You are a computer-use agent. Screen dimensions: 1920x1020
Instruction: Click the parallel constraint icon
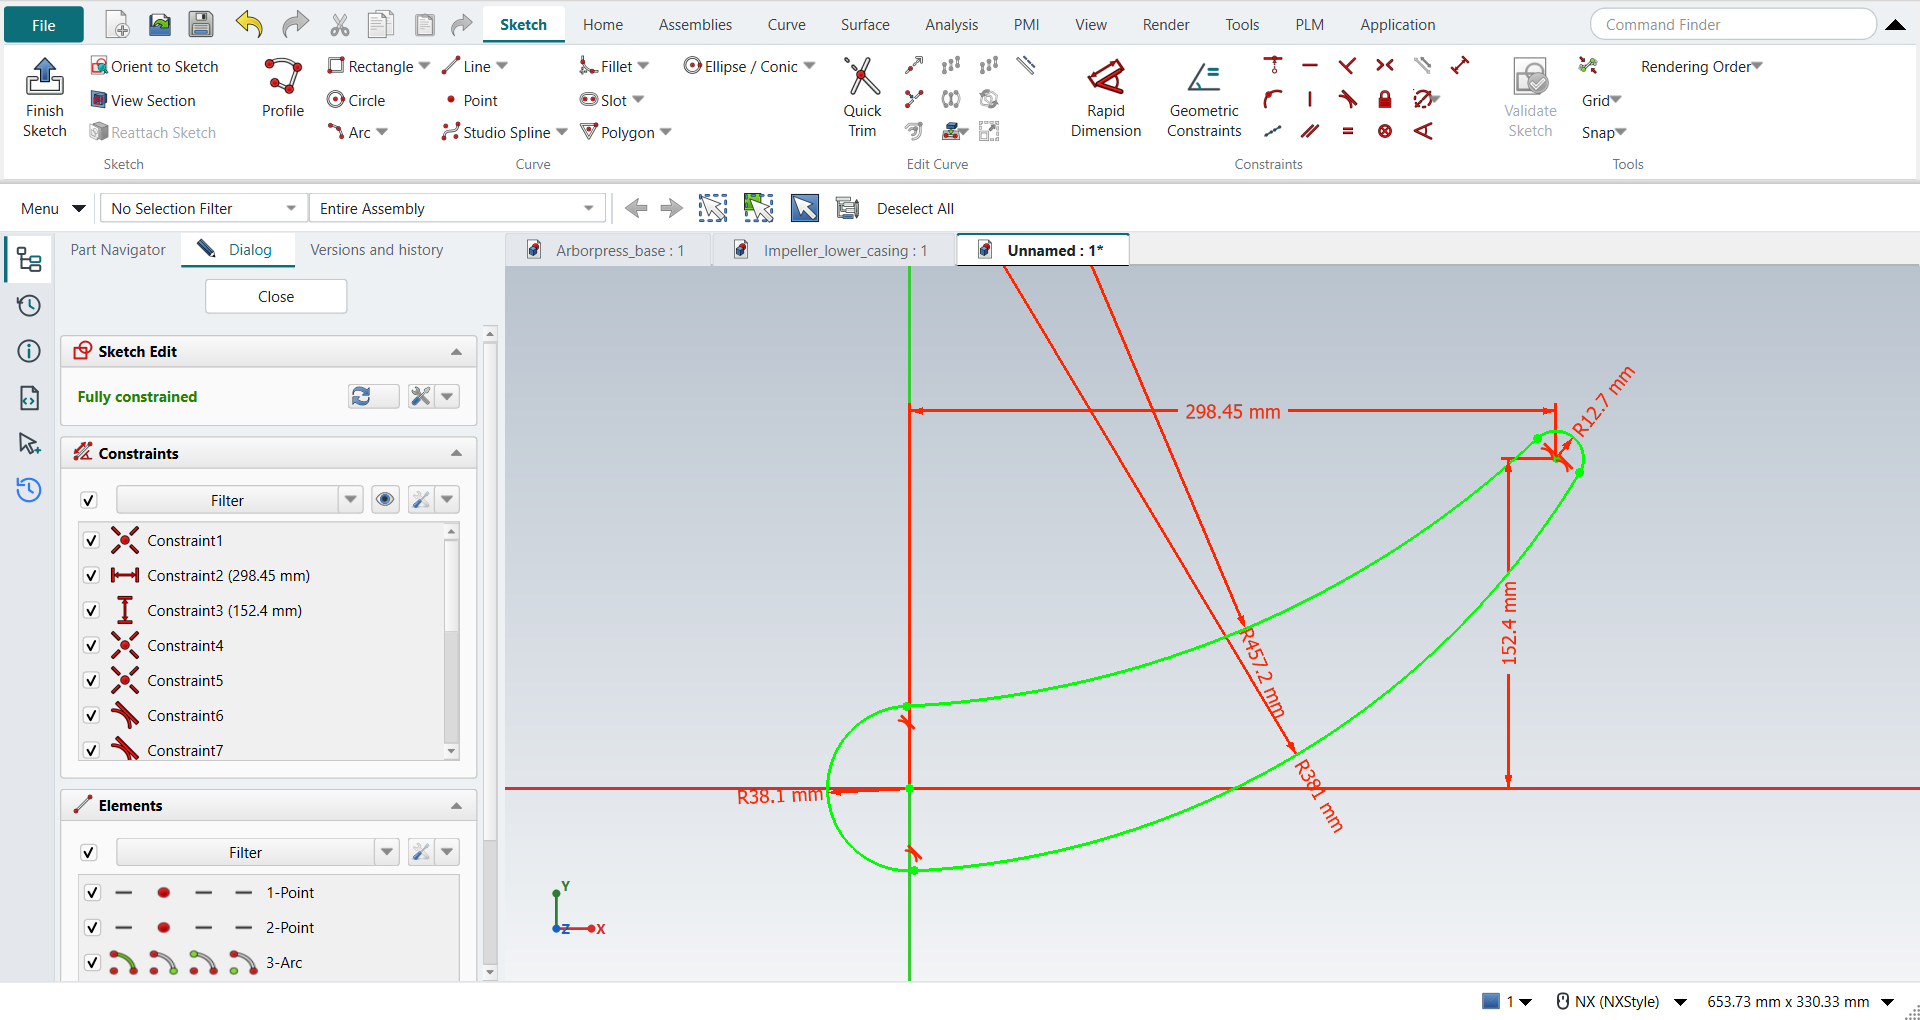[1310, 131]
